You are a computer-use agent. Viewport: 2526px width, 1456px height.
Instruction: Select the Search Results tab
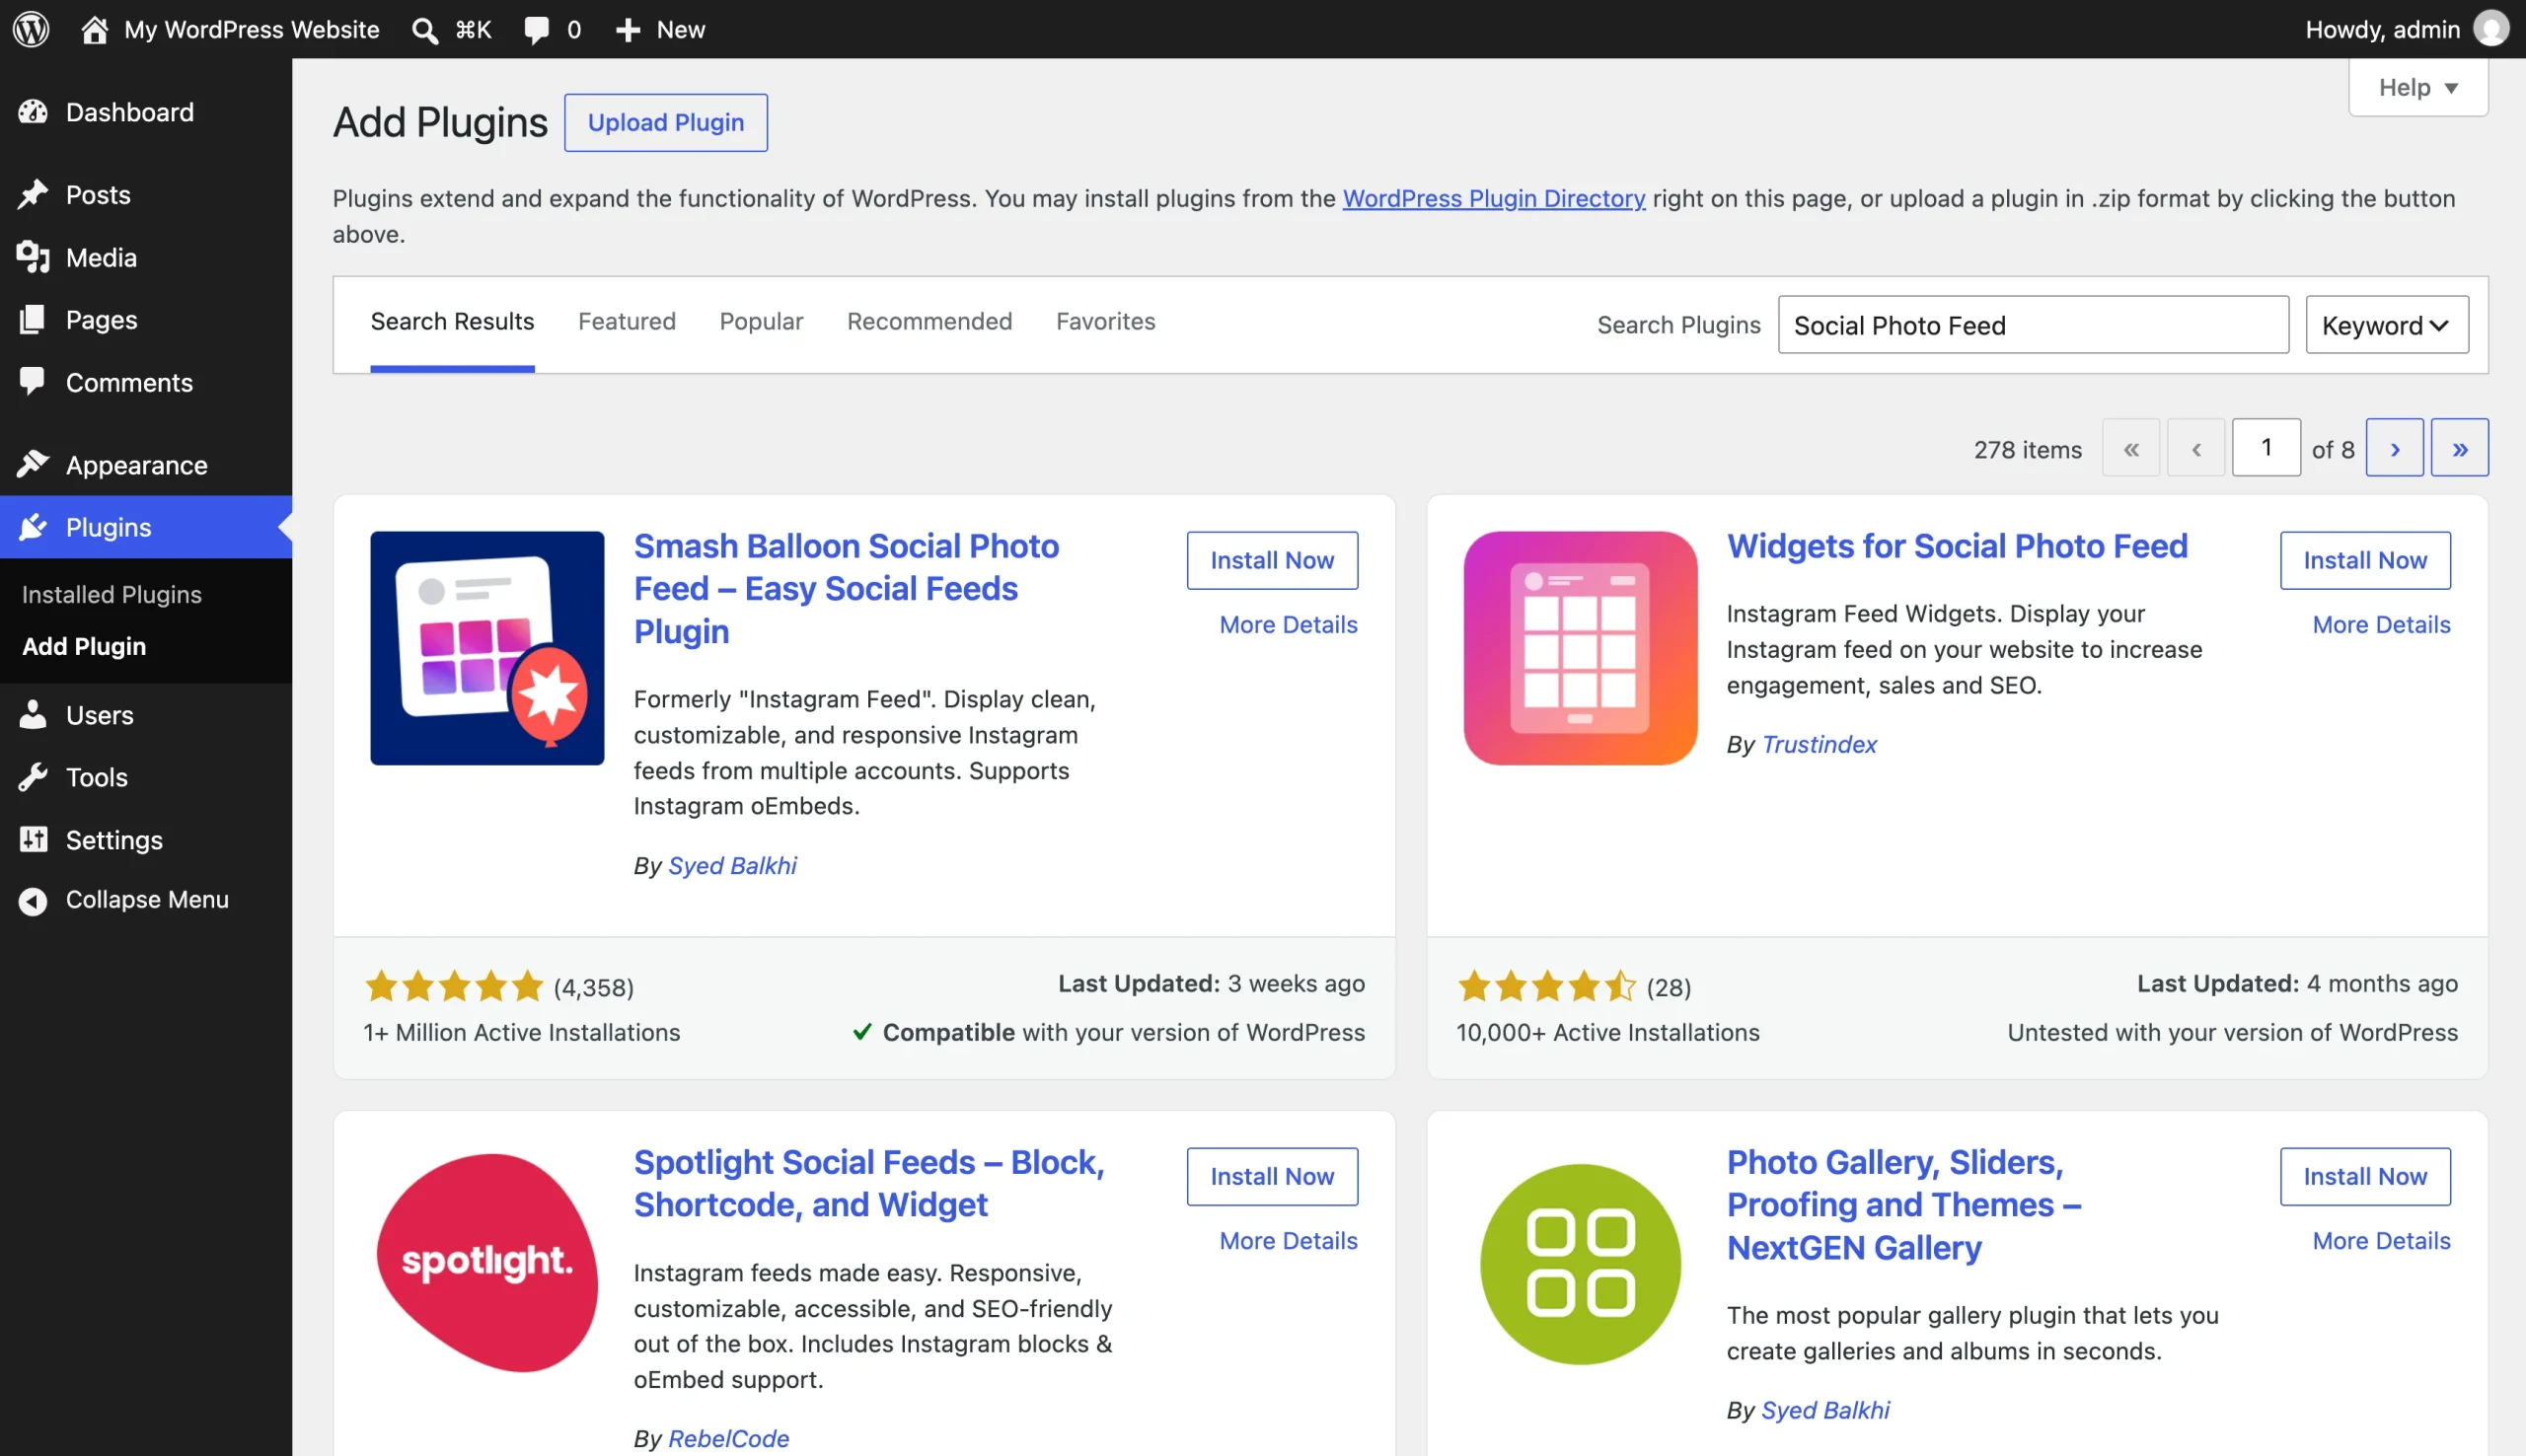tap(452, 321)
